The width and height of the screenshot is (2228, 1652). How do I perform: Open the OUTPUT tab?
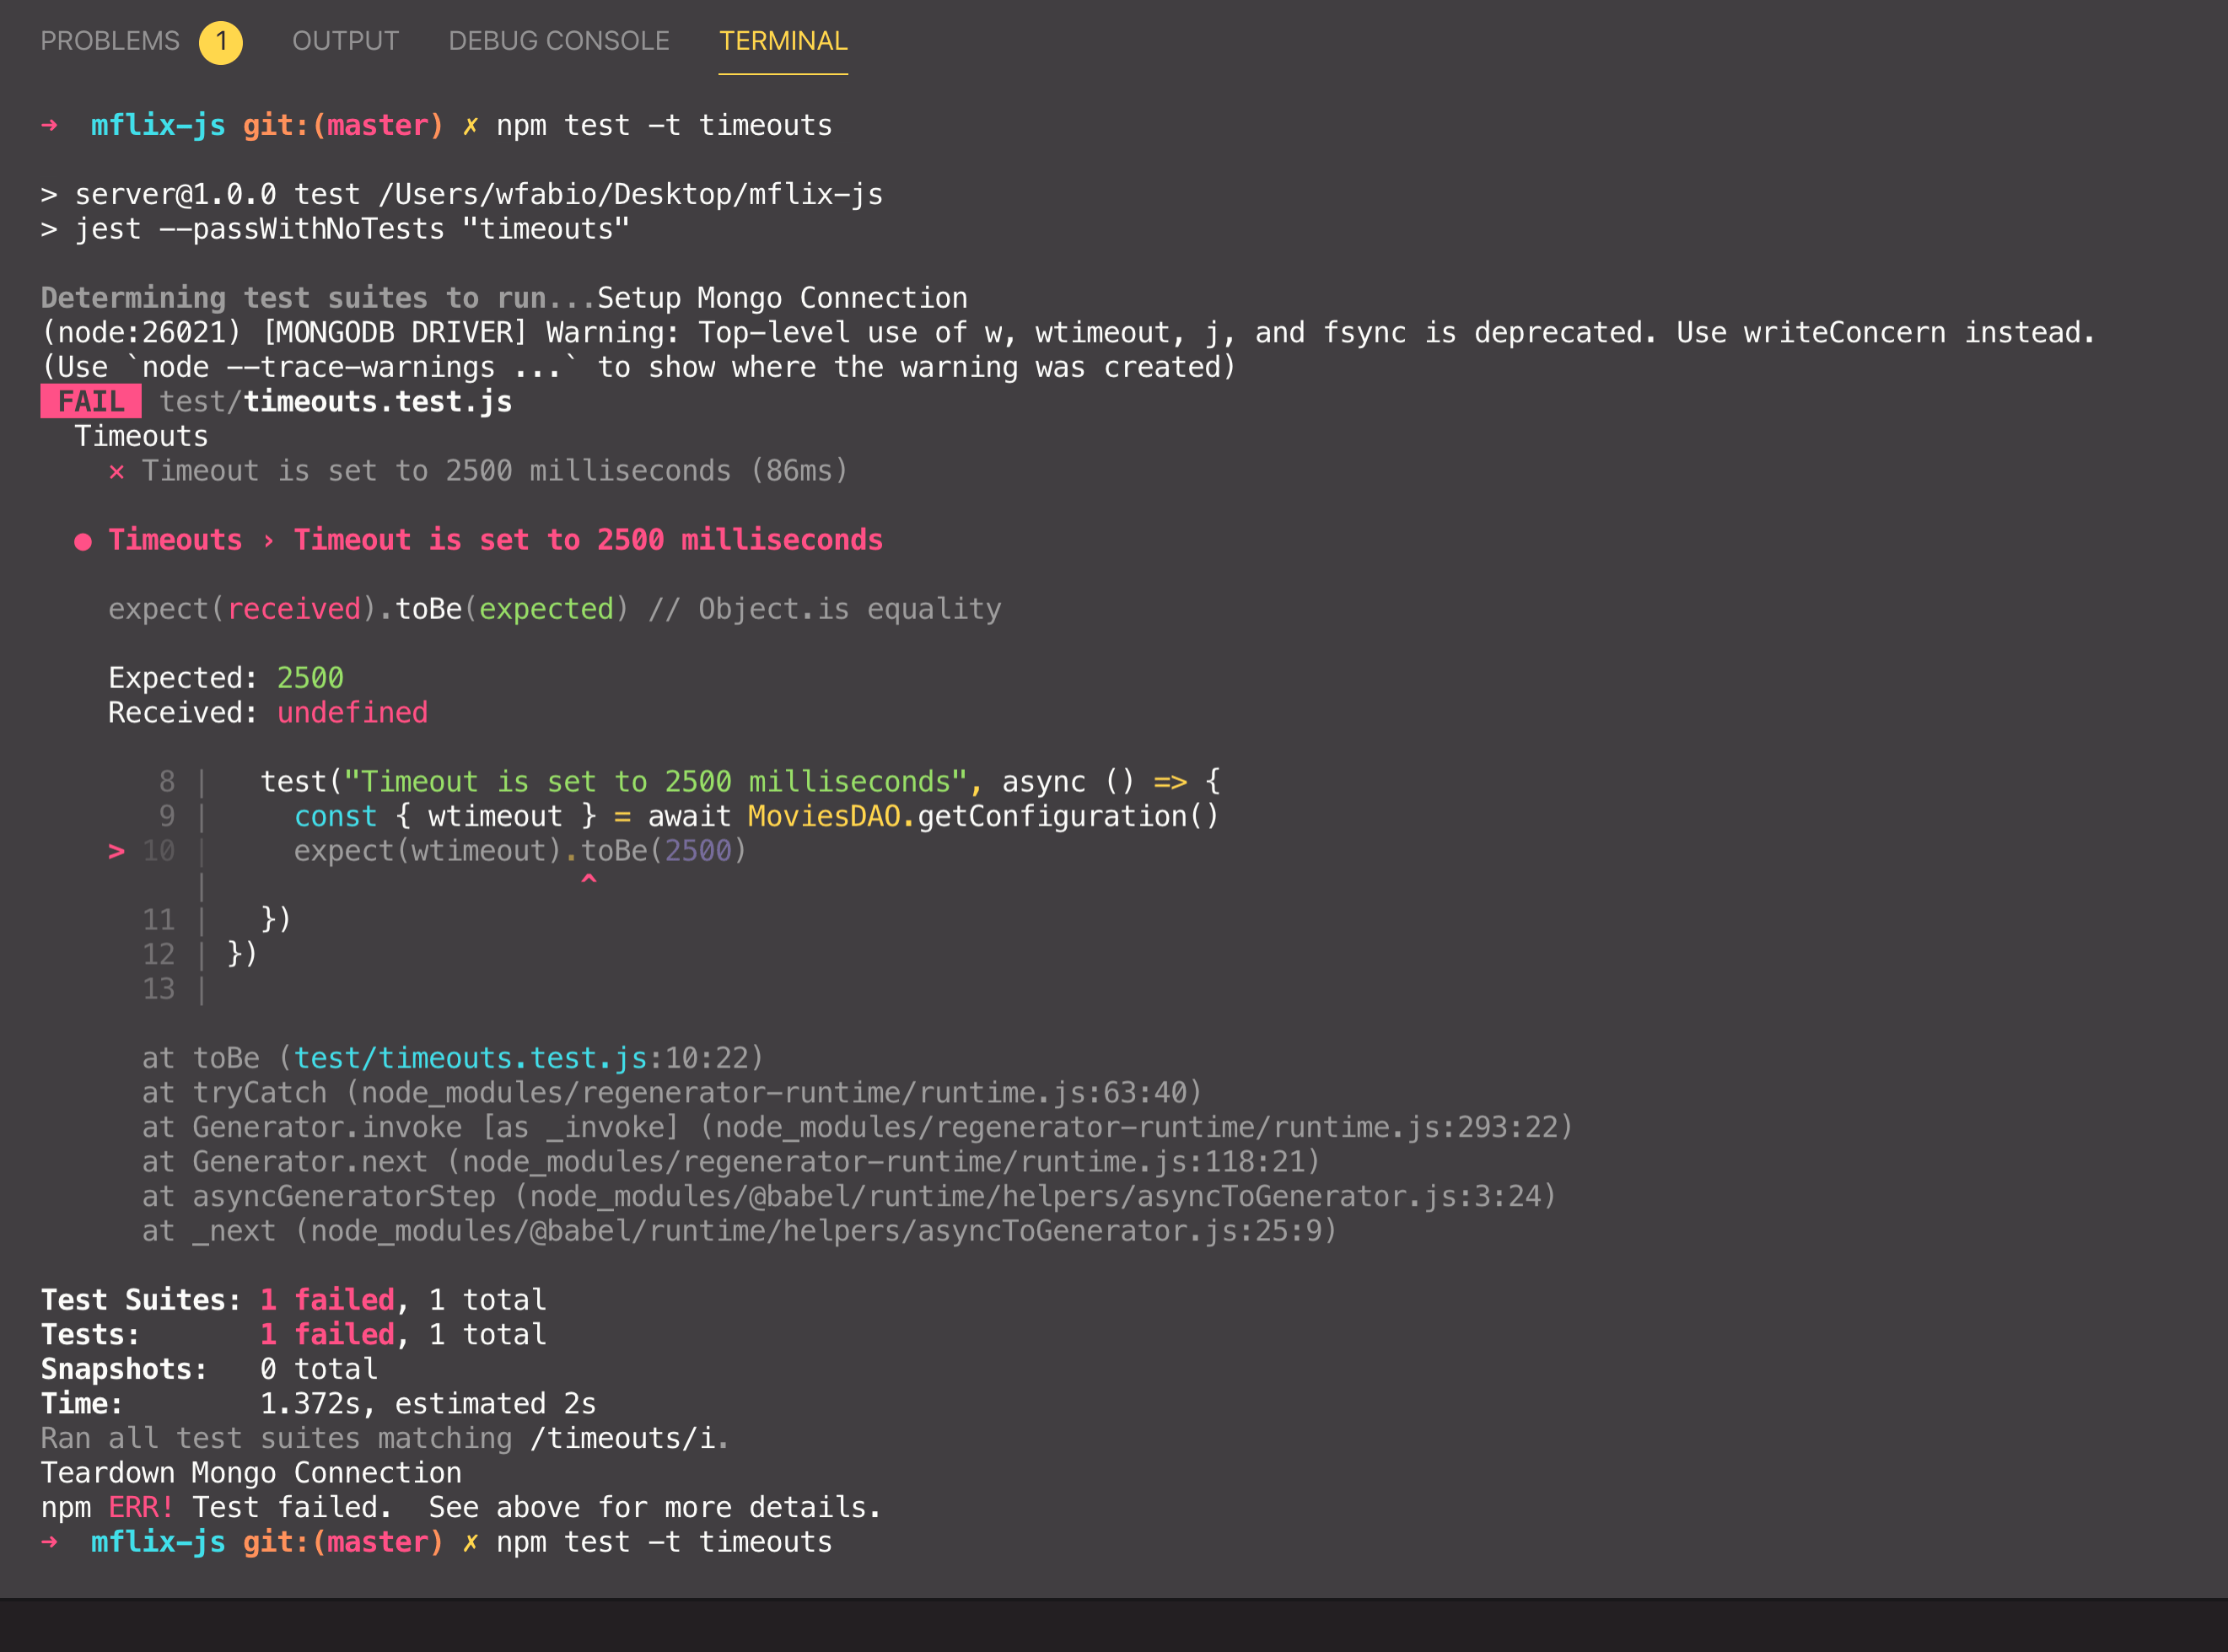[x=345, y=40]
